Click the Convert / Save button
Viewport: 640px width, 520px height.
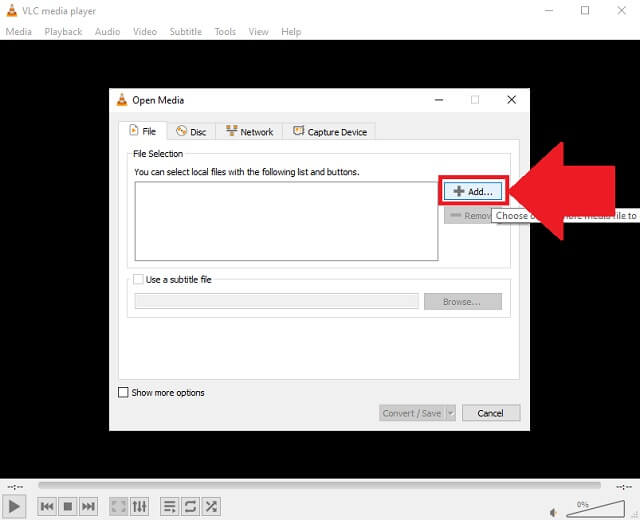point(412,413)
